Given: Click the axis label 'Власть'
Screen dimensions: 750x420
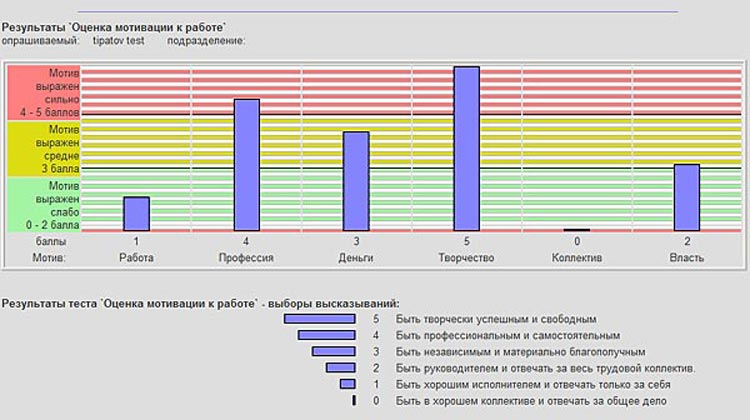Looking at the screenshot, I should point(687,258).
